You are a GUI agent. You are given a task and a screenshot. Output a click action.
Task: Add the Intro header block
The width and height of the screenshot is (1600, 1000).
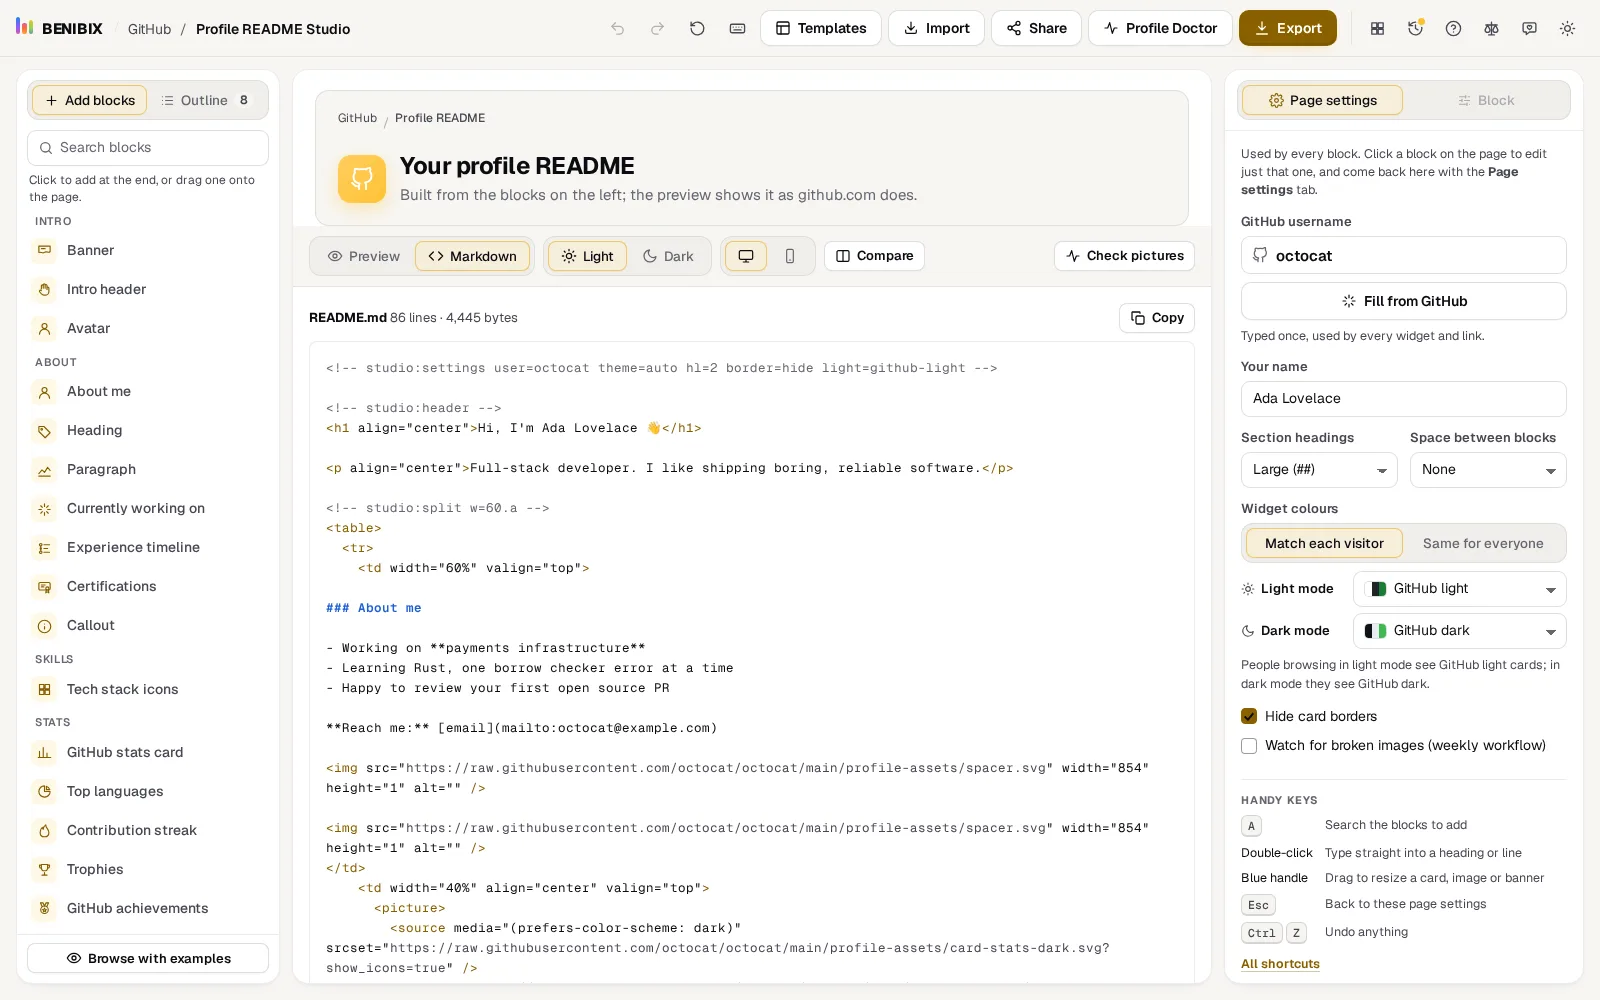(148, 289)
